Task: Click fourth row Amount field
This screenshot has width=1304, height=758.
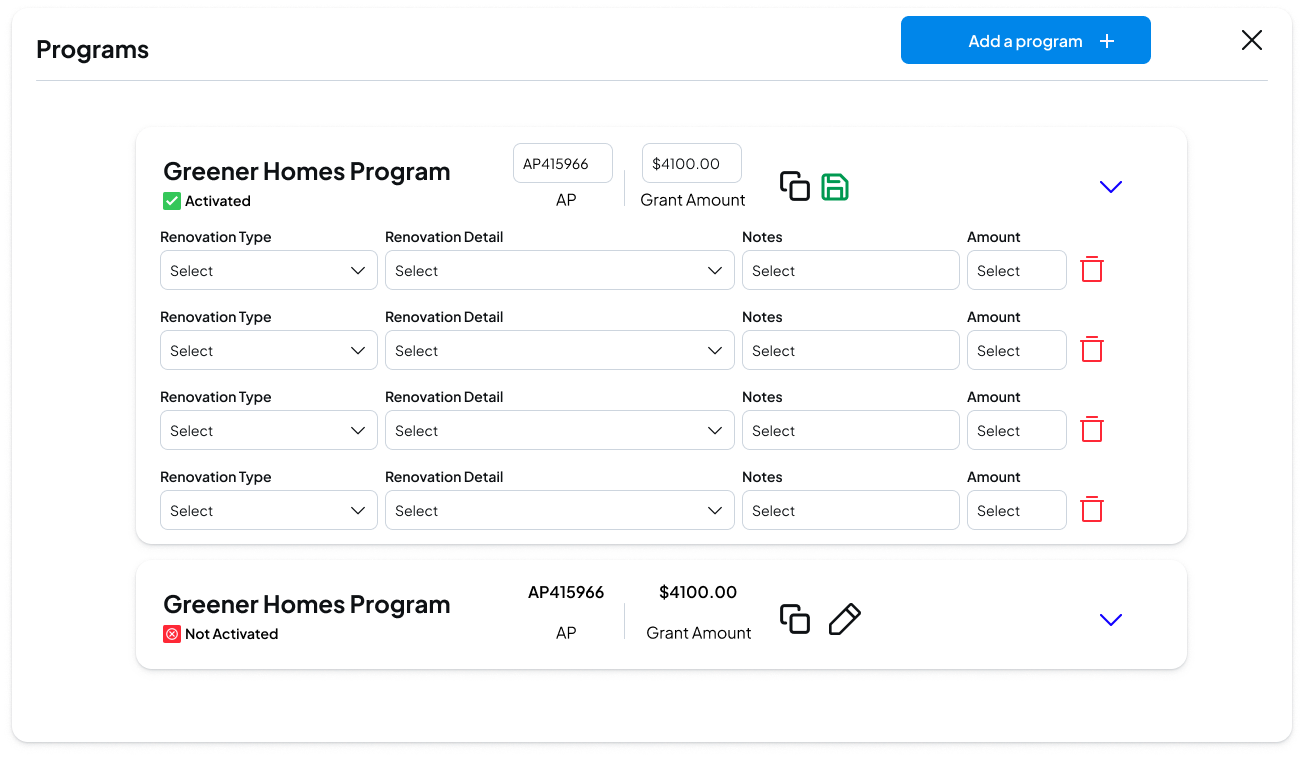Action: tap(1017, 510)
